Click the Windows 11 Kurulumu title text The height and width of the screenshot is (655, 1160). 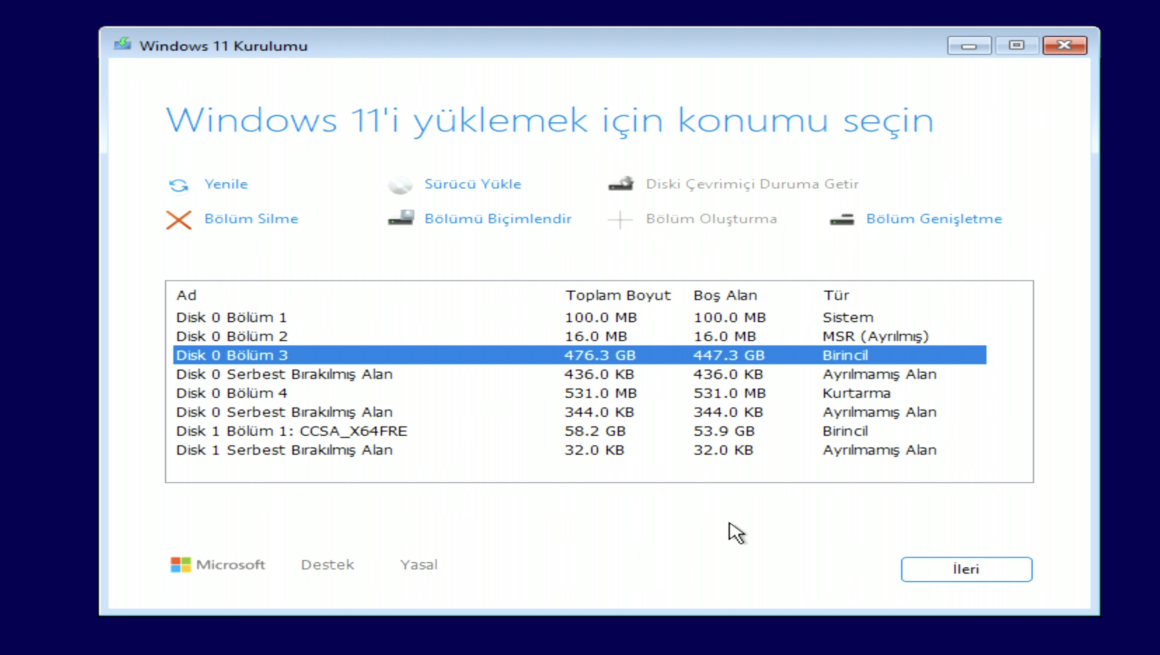click(223, 46)
